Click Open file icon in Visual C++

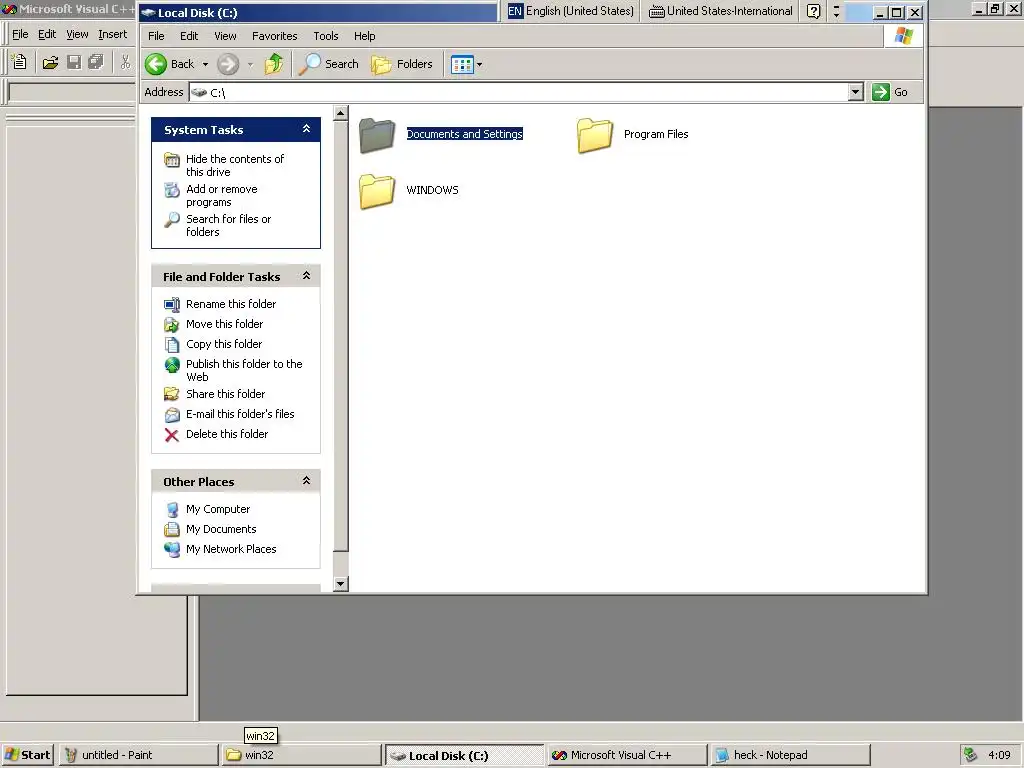pos(50,62)
